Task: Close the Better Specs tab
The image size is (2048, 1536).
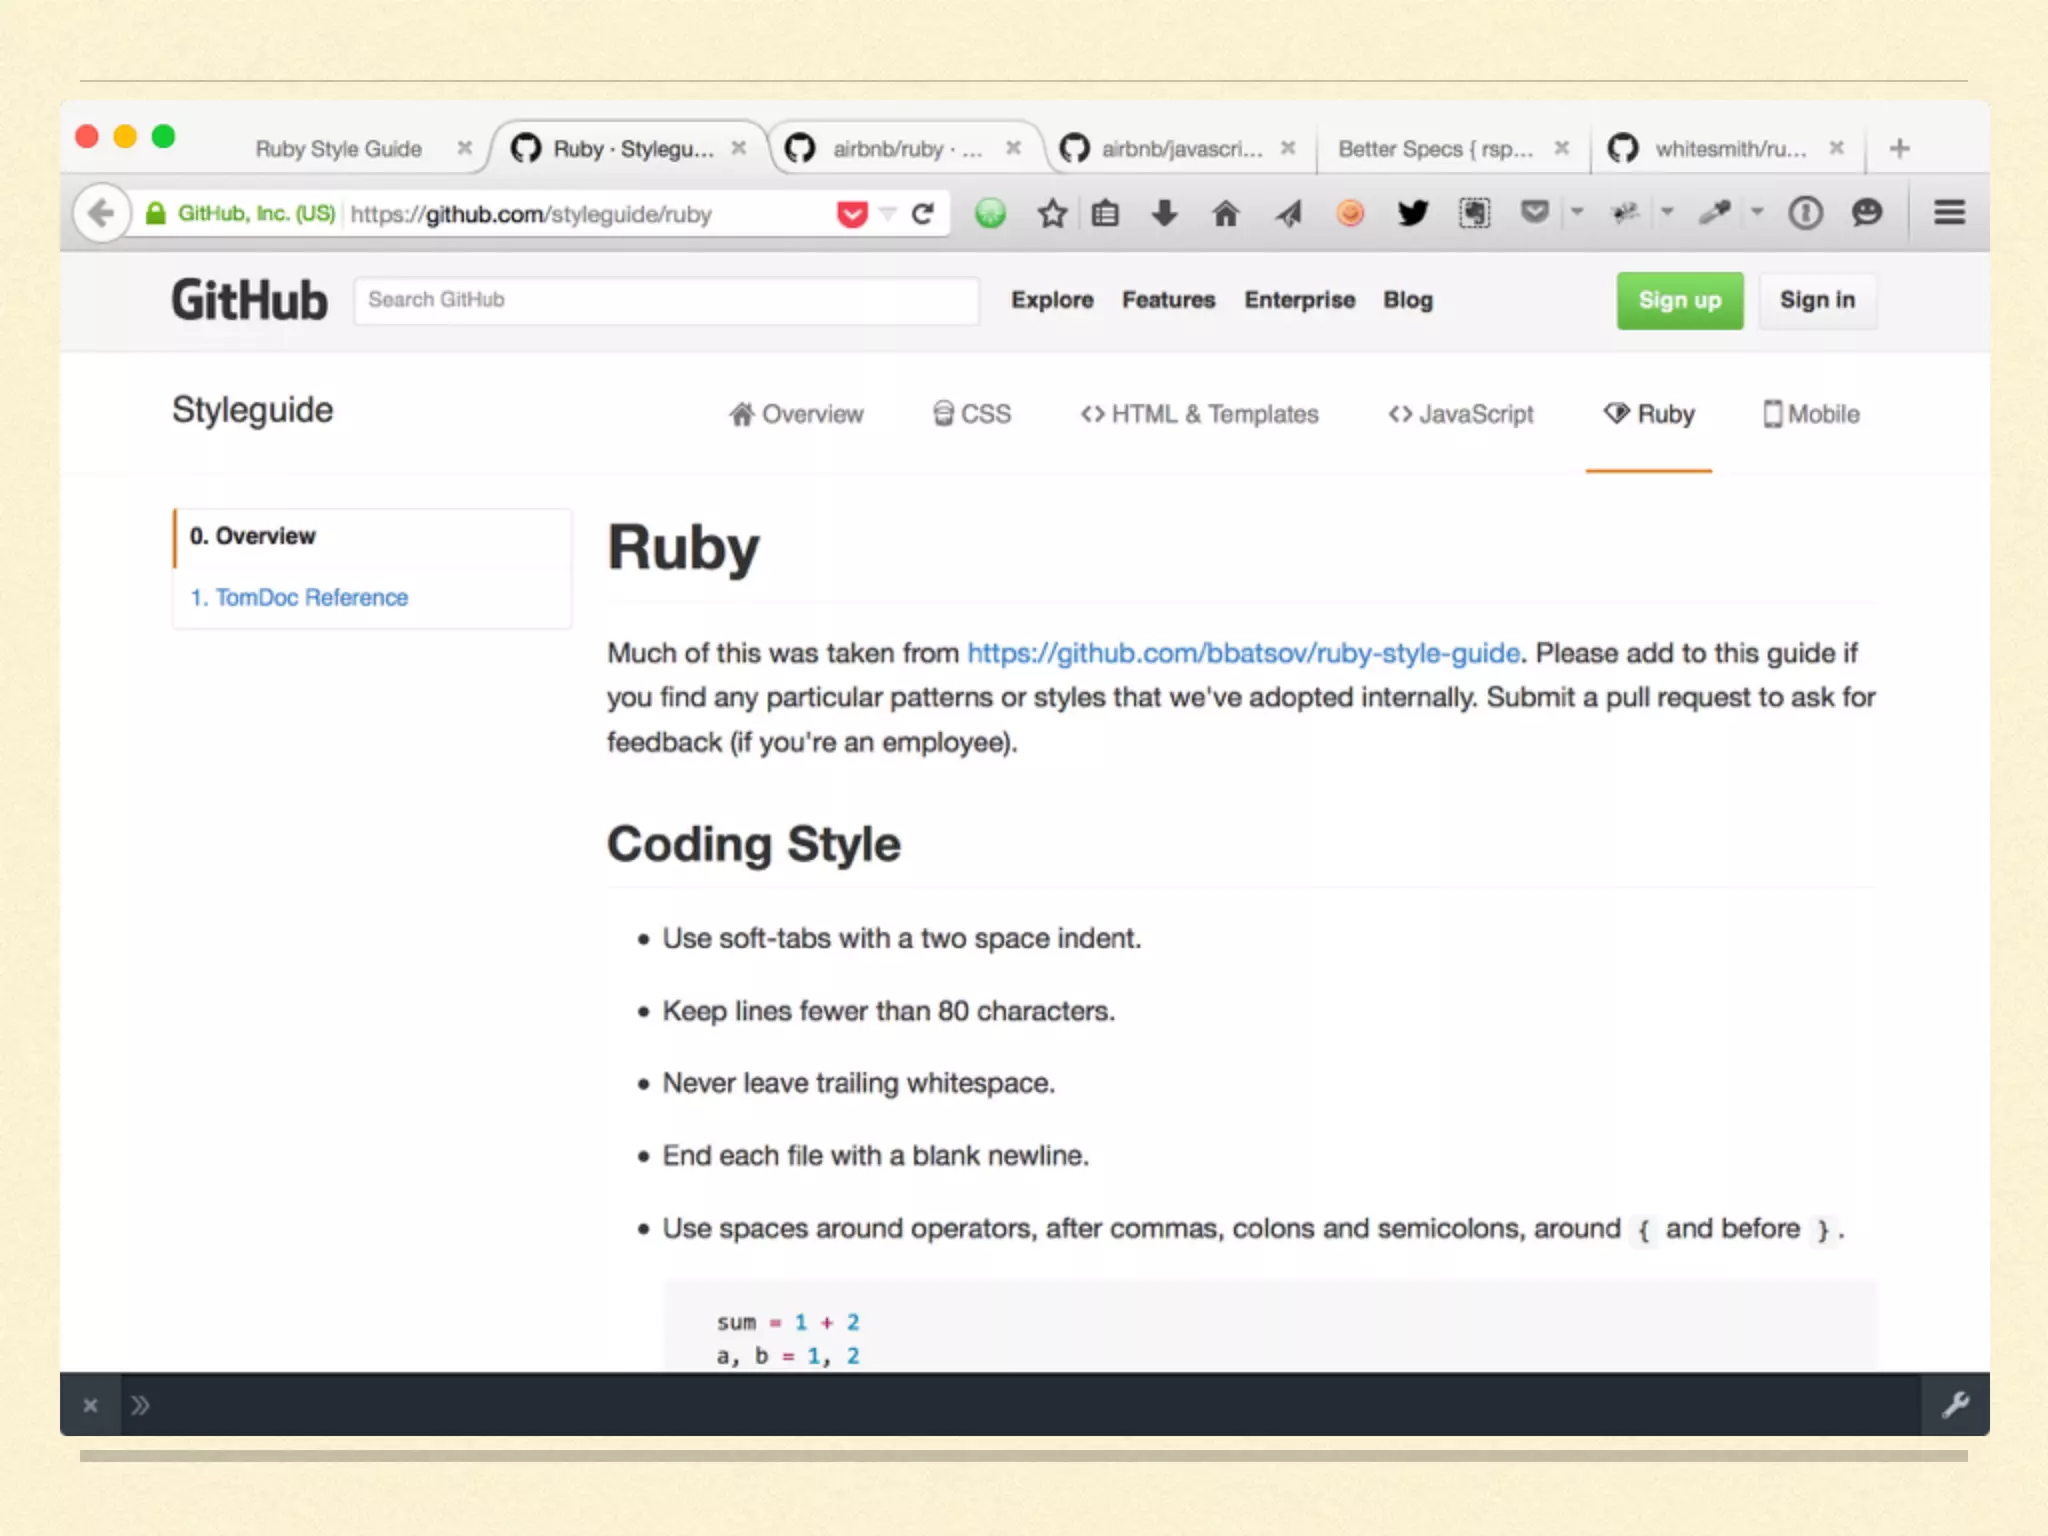Action: tap(1561, 148)
